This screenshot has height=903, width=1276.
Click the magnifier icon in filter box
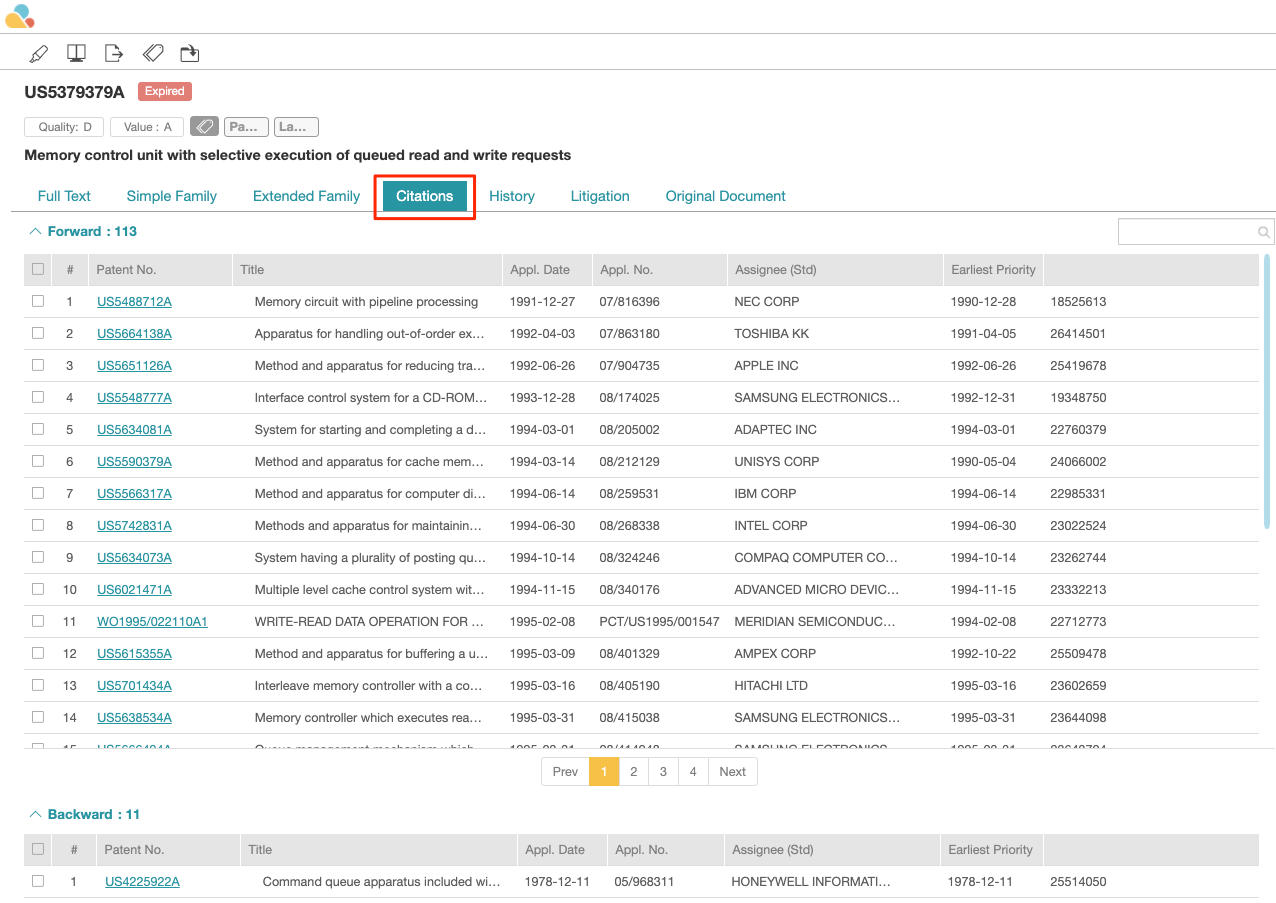pos(1264,232)
